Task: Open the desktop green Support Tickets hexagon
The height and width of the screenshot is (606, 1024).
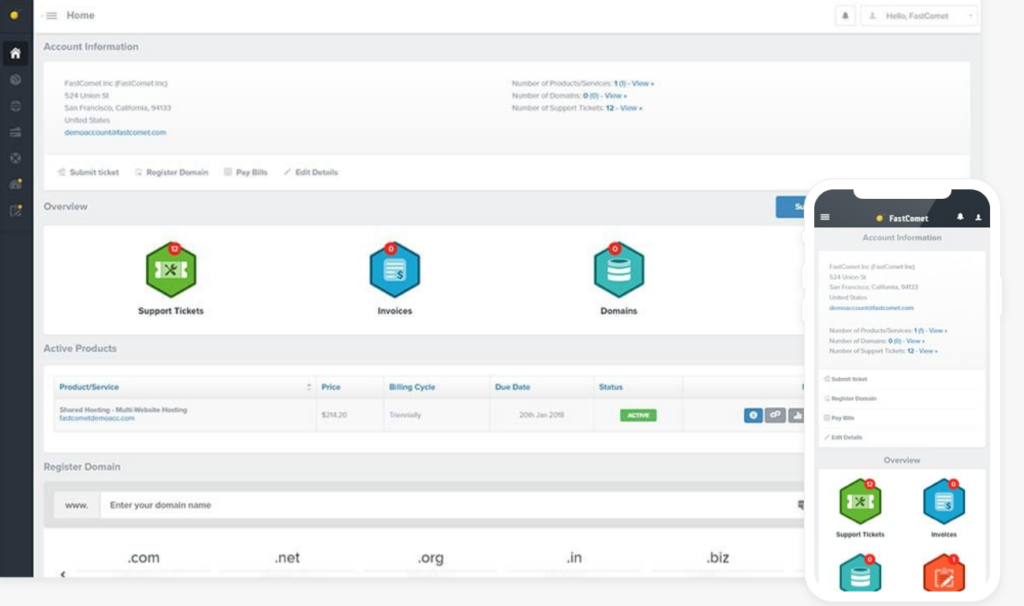Action: 171,270
